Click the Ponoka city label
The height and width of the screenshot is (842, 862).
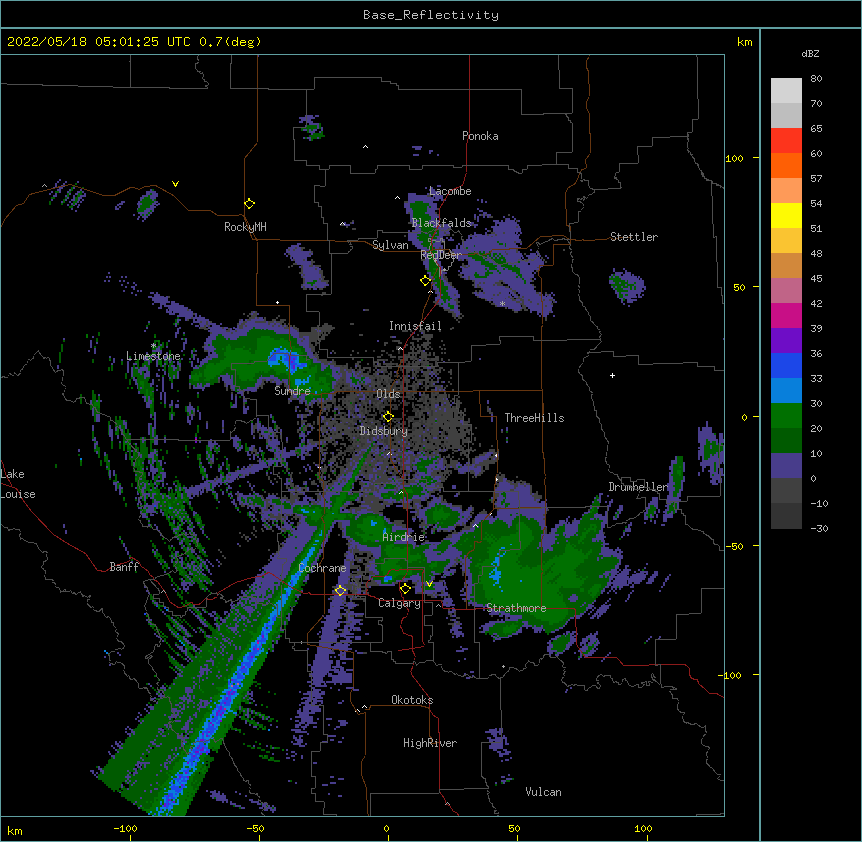click(x=480, y=136)
